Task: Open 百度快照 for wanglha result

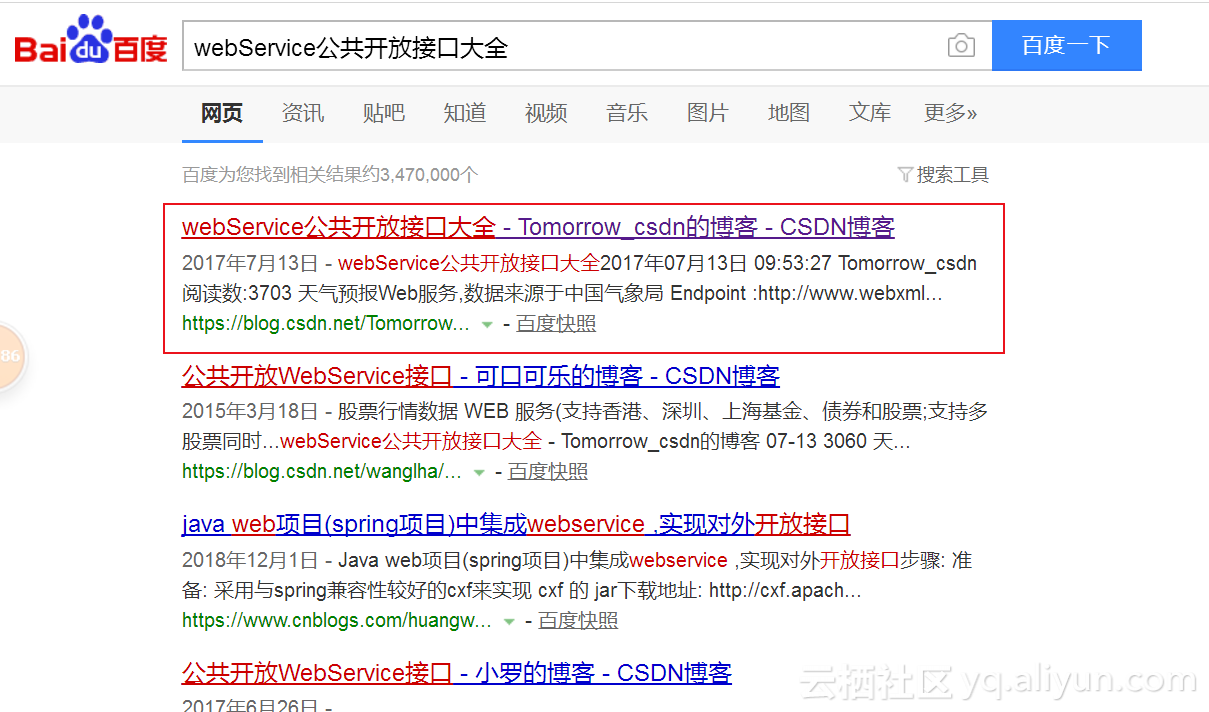Action: coord(548,471)
